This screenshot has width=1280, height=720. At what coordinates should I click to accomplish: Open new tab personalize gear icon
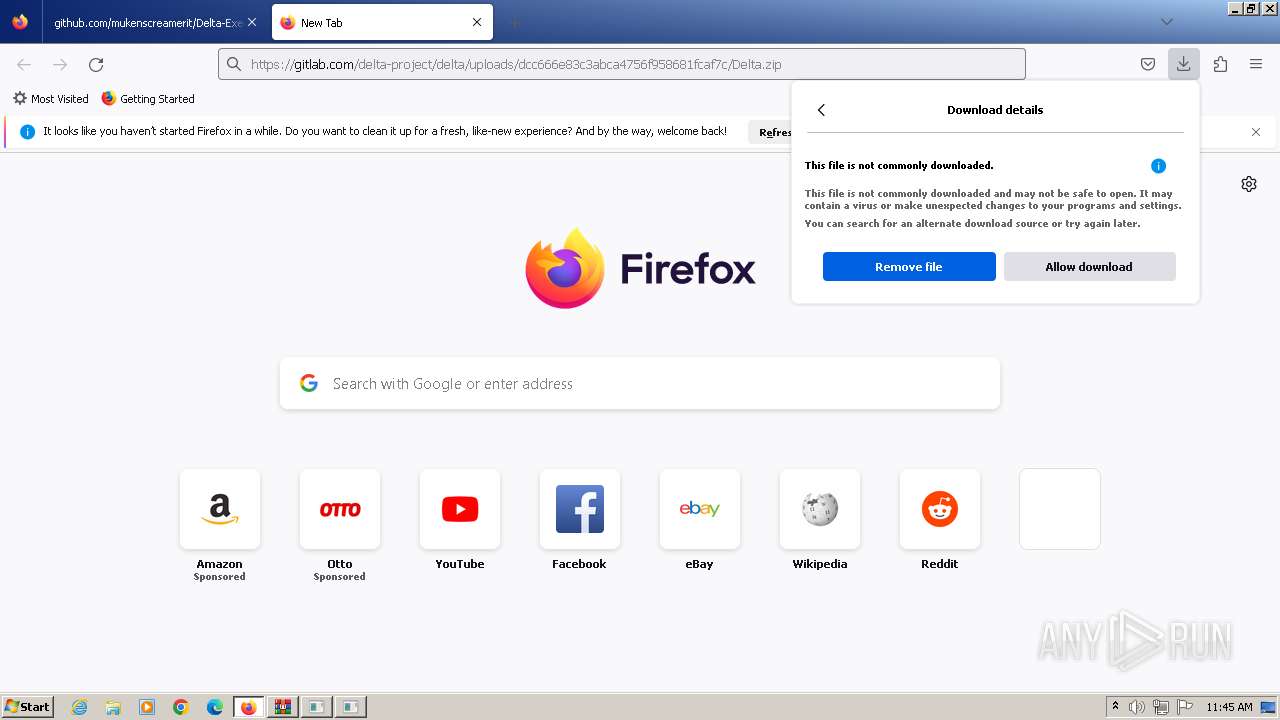pos(1249,184)
